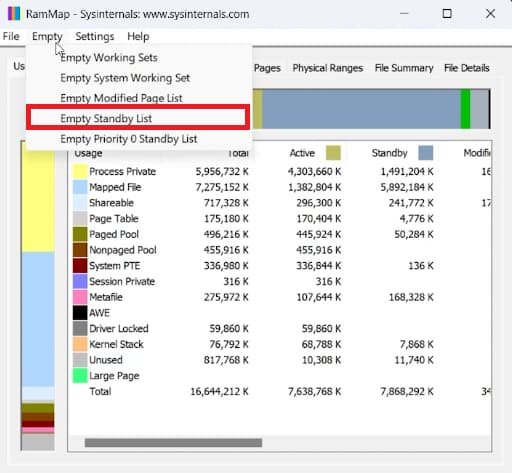Switch to the File Summary tab
512x473 pixels.
pos(404,68)
